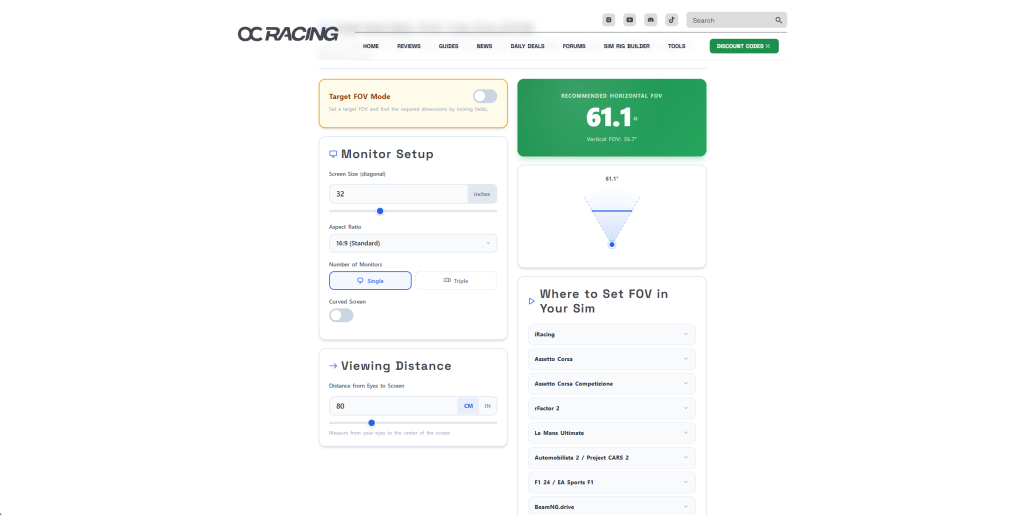Open the YouTube channel icon
Screen dimensions: 1024x515
pos(630,20)
